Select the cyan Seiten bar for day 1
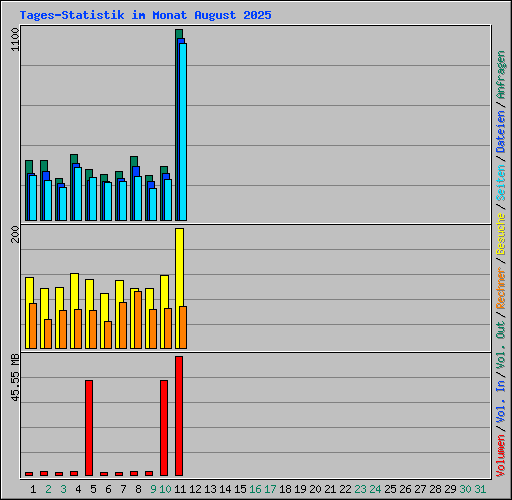 (33, 198)
